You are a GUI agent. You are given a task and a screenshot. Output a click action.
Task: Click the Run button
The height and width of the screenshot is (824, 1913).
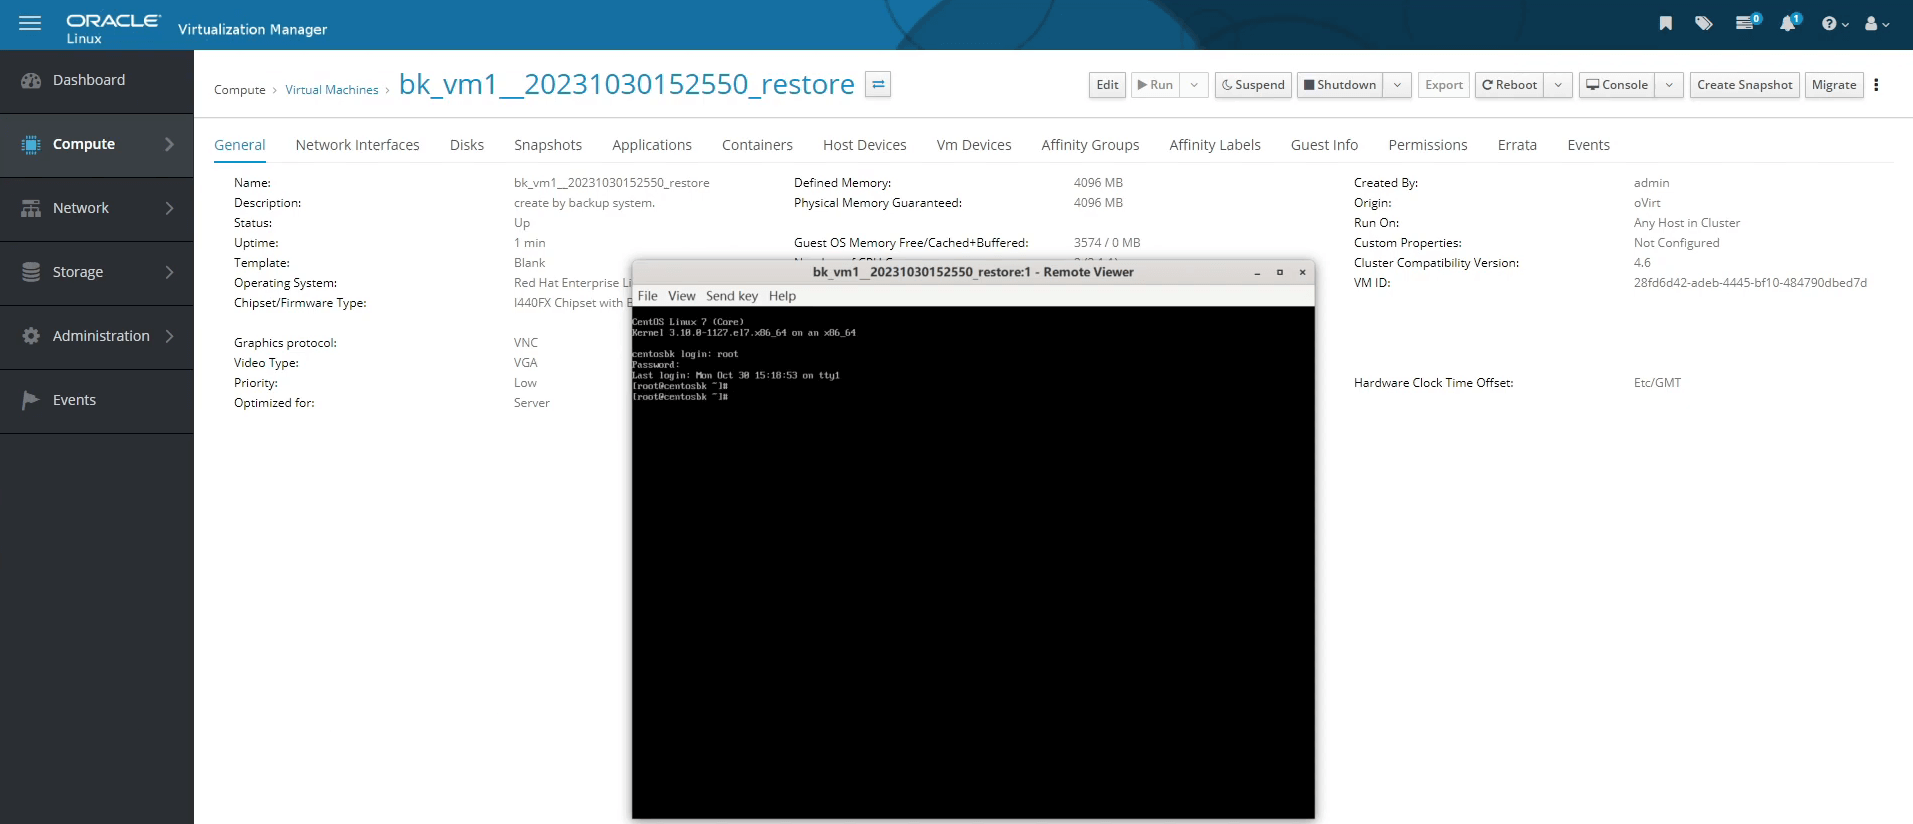(1155, 85)
